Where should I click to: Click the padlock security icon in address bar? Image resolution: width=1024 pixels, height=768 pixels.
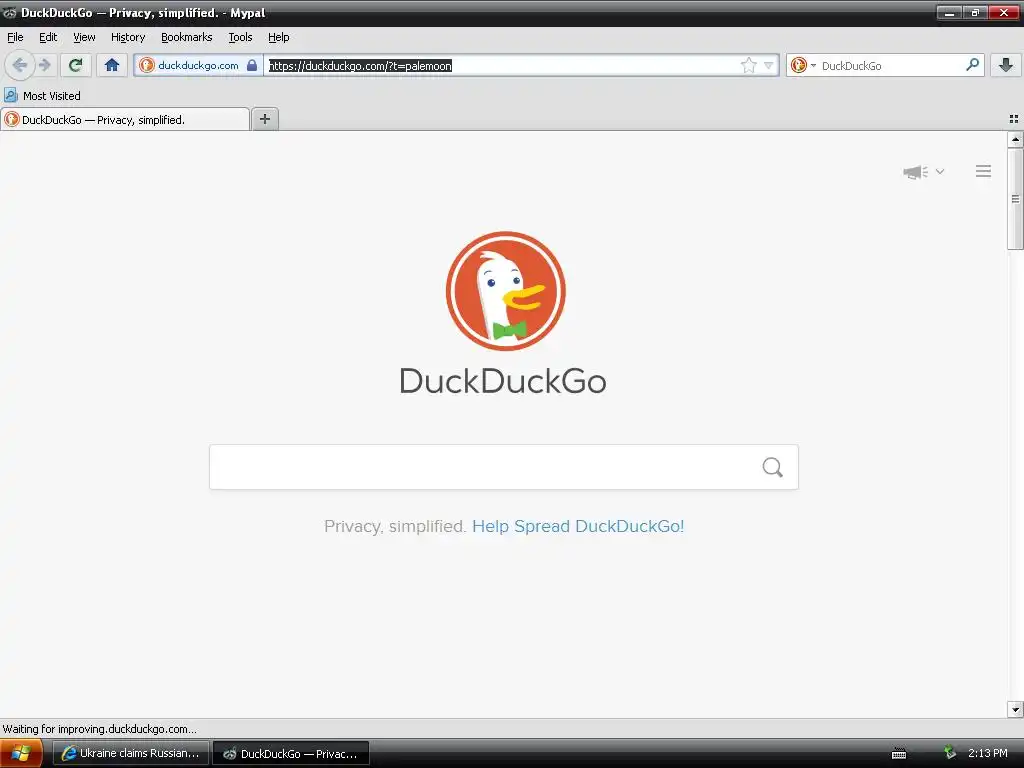click(252, 65)
